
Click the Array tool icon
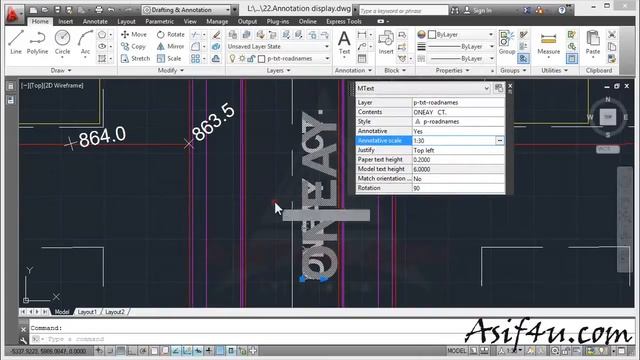click(x=196, y=59)
